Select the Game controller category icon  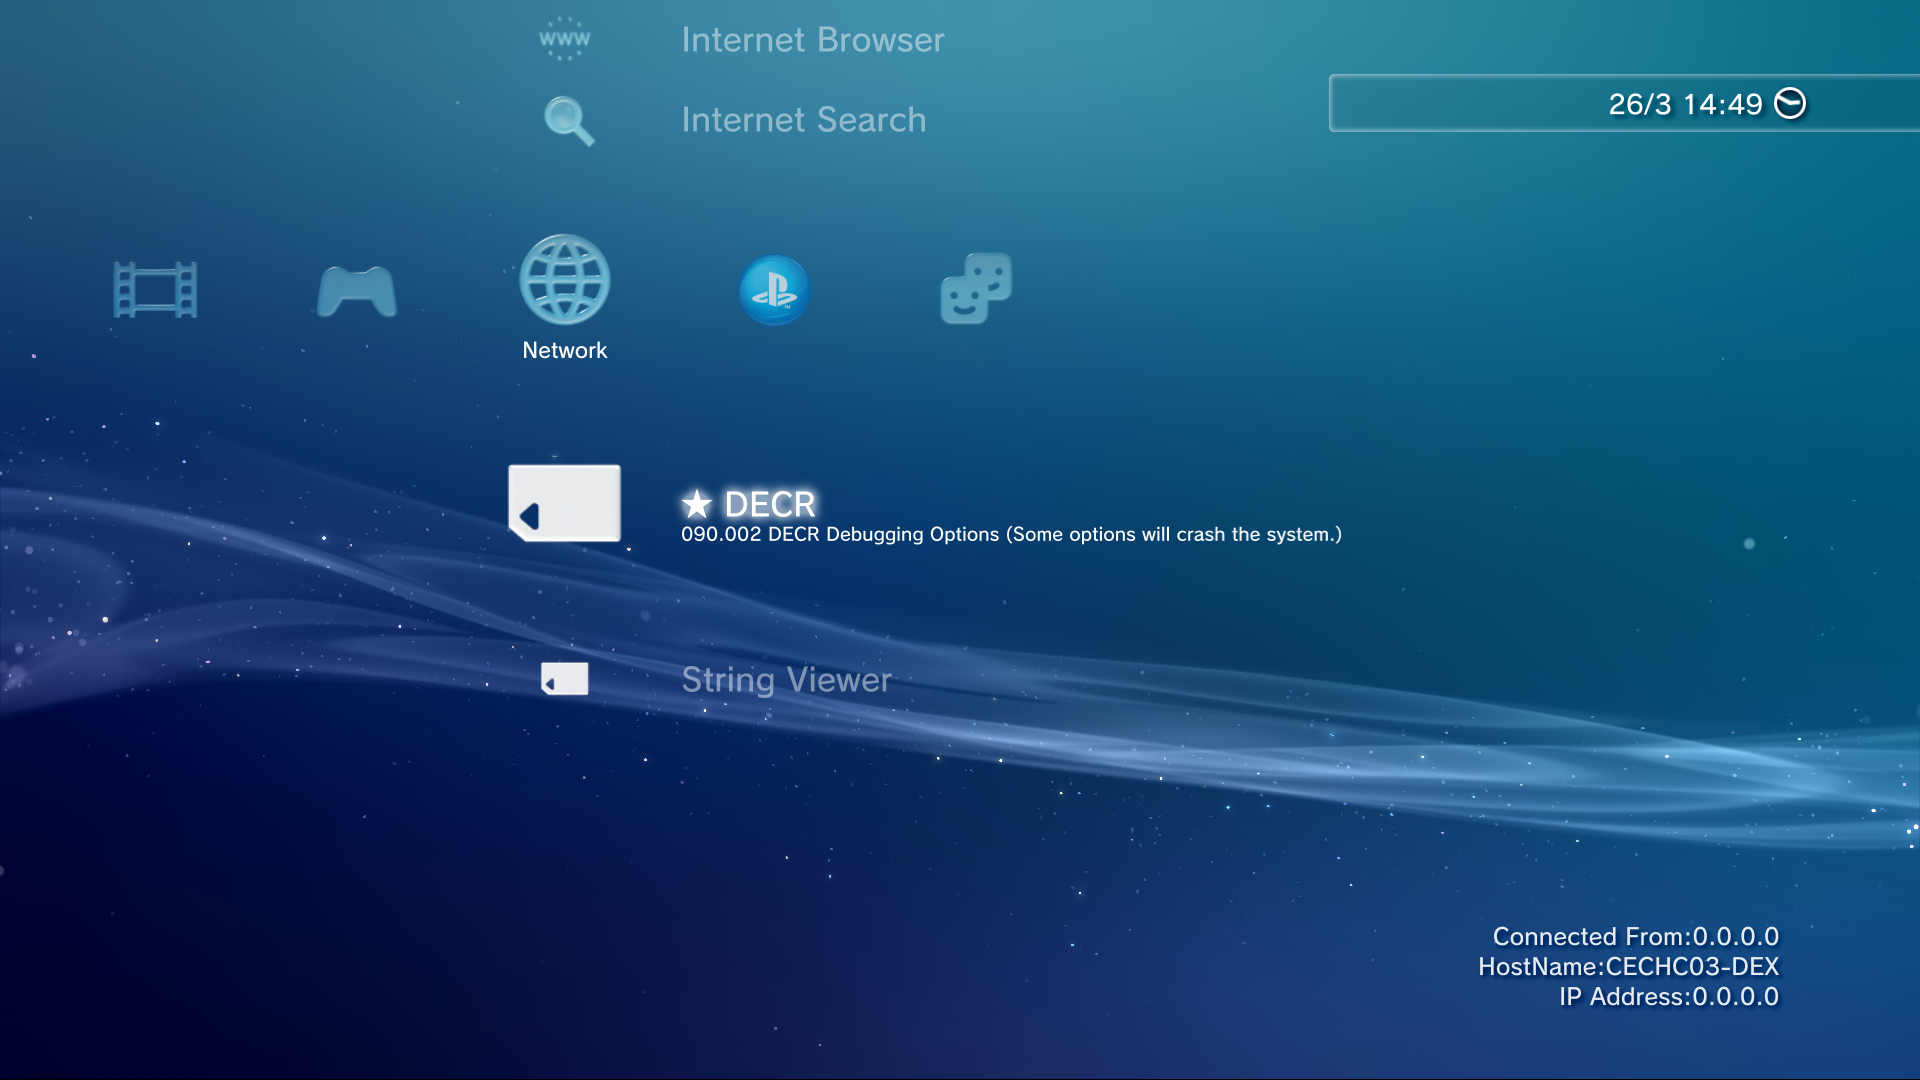click(x=357, y=291)
